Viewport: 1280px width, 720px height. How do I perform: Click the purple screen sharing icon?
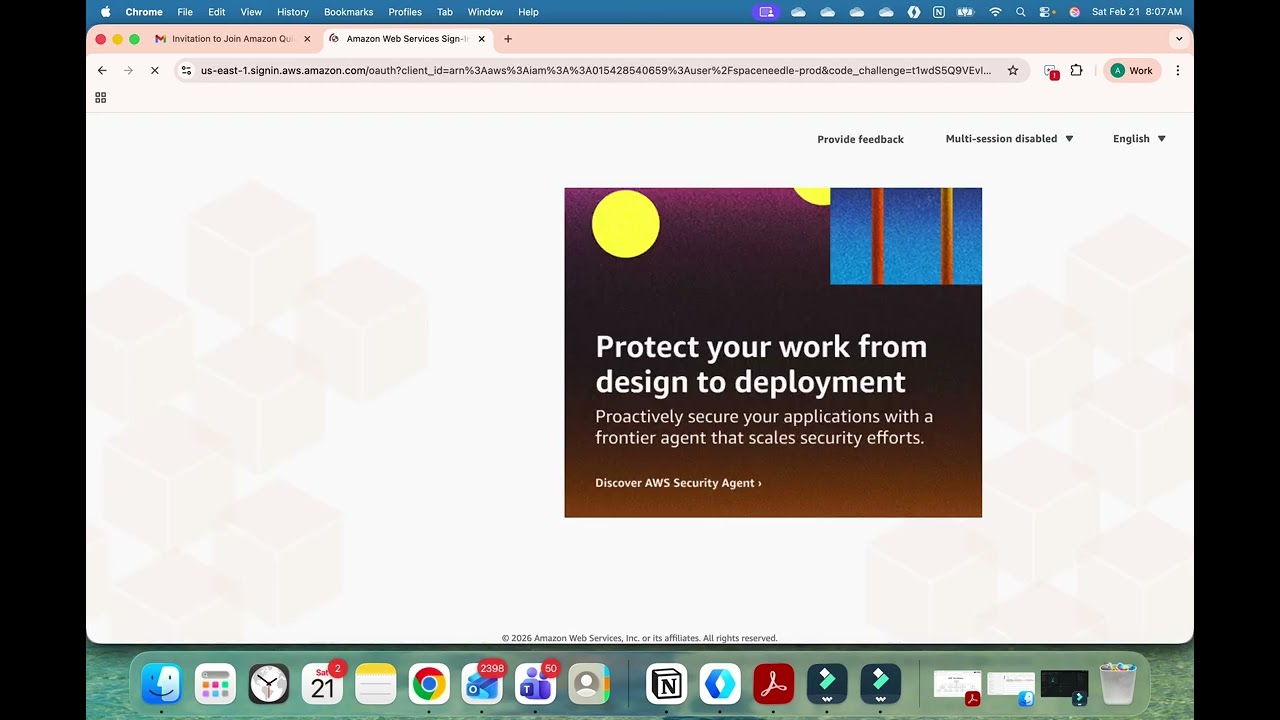point(767,12)
